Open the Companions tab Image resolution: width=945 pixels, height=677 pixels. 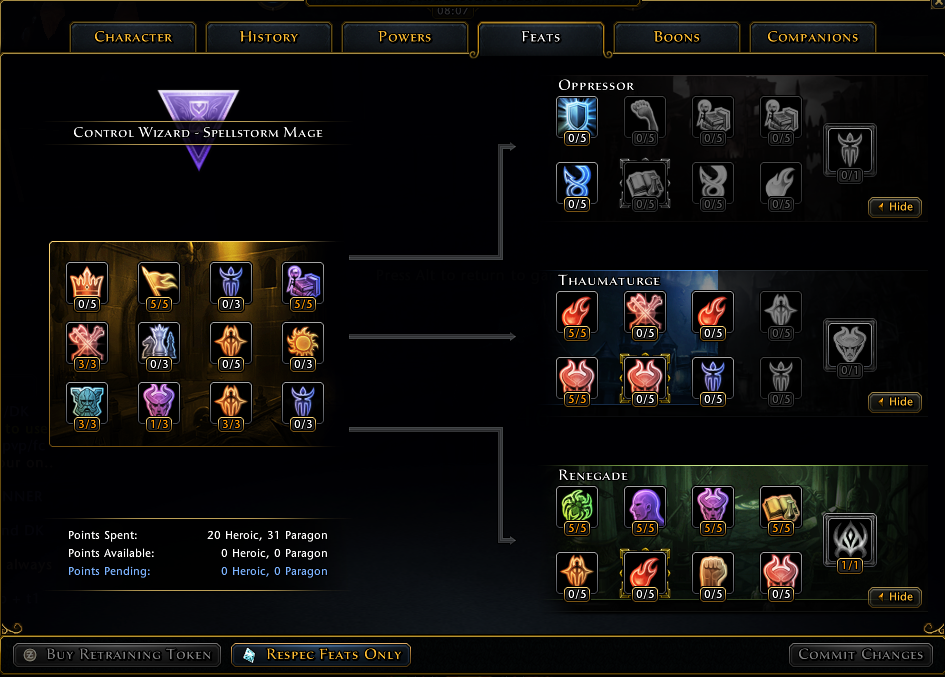(812, 37)
